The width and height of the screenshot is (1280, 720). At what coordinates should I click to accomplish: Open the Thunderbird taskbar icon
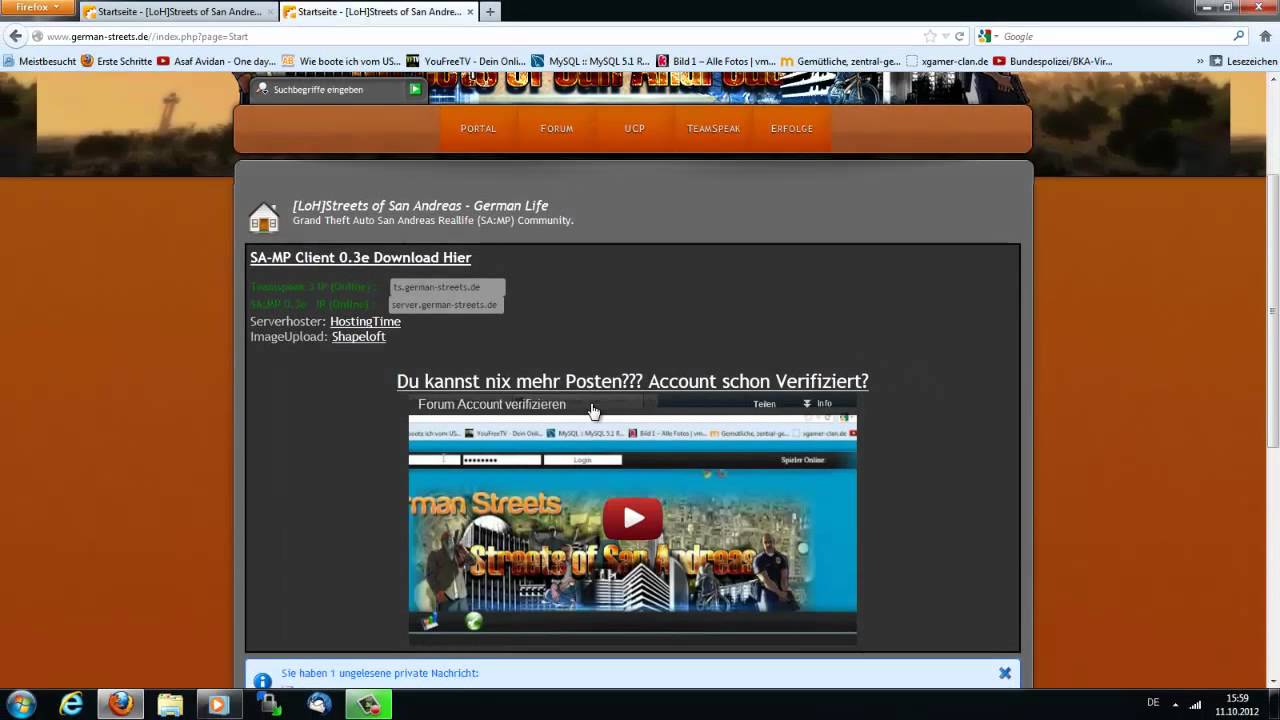(x=319, y=704)
